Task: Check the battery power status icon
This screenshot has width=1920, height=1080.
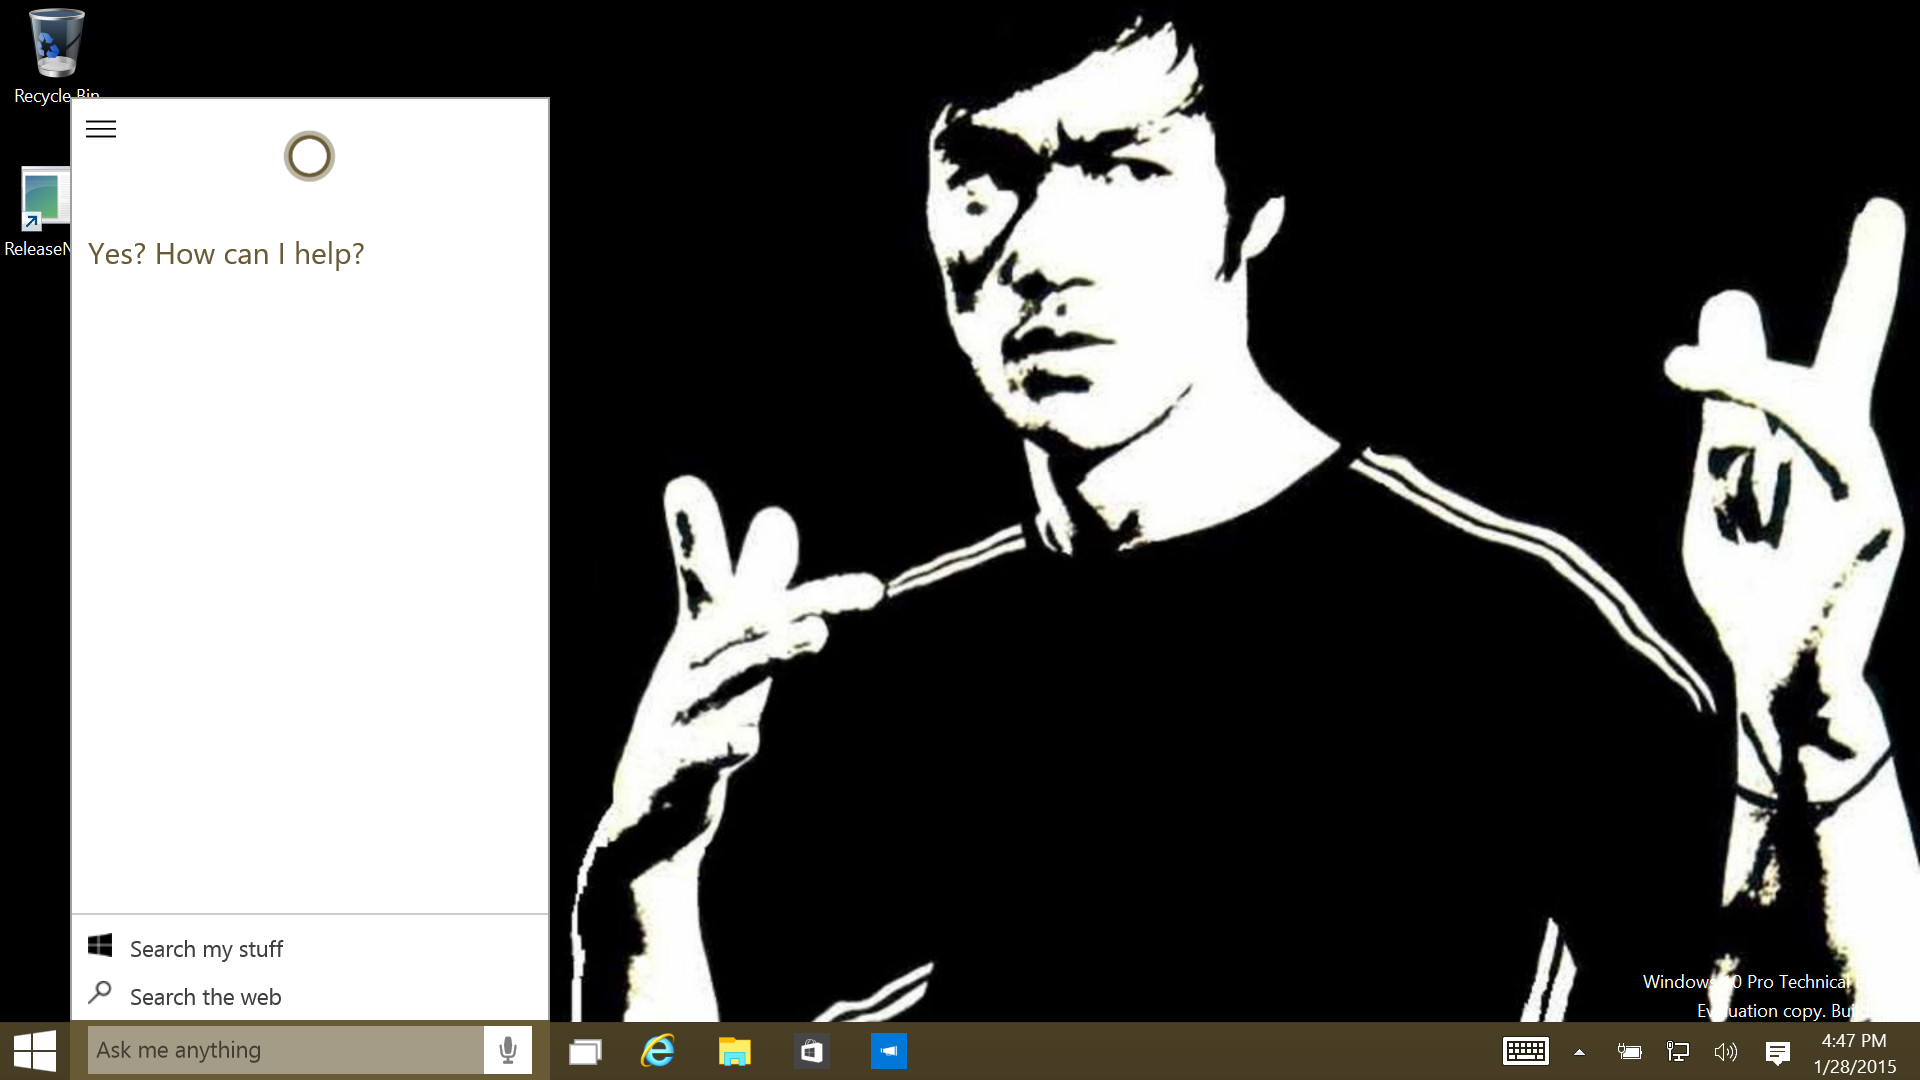Action: tap(1629, 1052)
